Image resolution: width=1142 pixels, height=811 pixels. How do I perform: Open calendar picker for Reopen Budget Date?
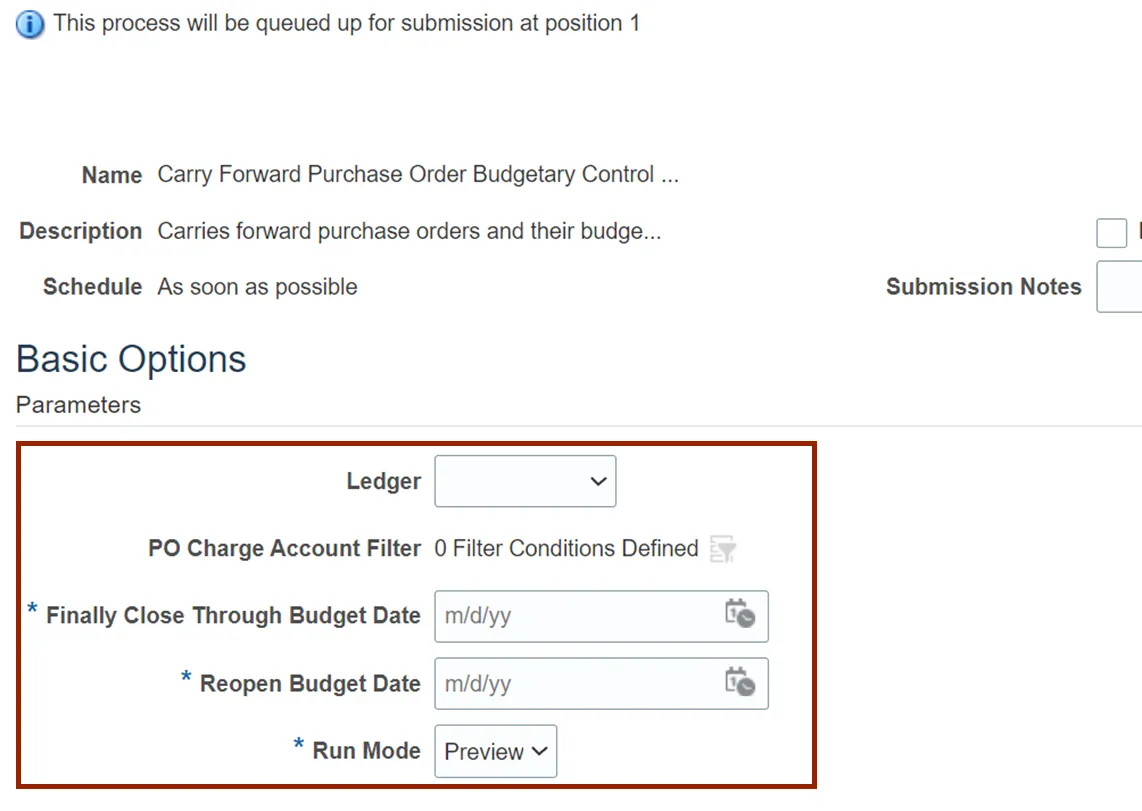click(740, 682)
